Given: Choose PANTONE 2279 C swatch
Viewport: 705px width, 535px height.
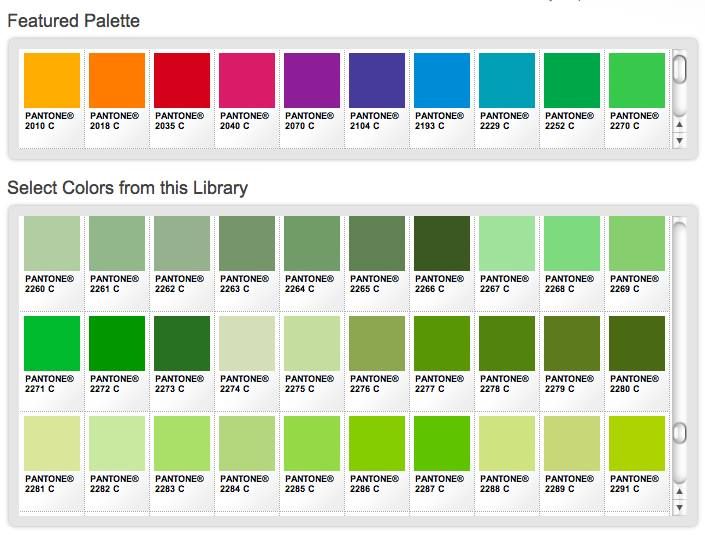Looking at the screenshot, I should [x=571, y=343].
